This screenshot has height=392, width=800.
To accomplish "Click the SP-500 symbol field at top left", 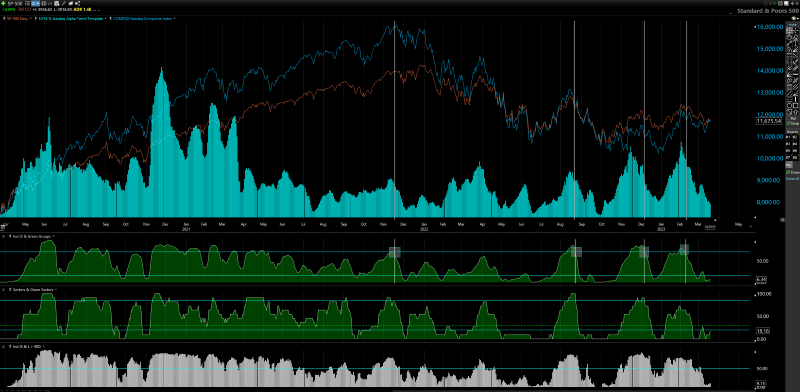I will coord(15,4).
